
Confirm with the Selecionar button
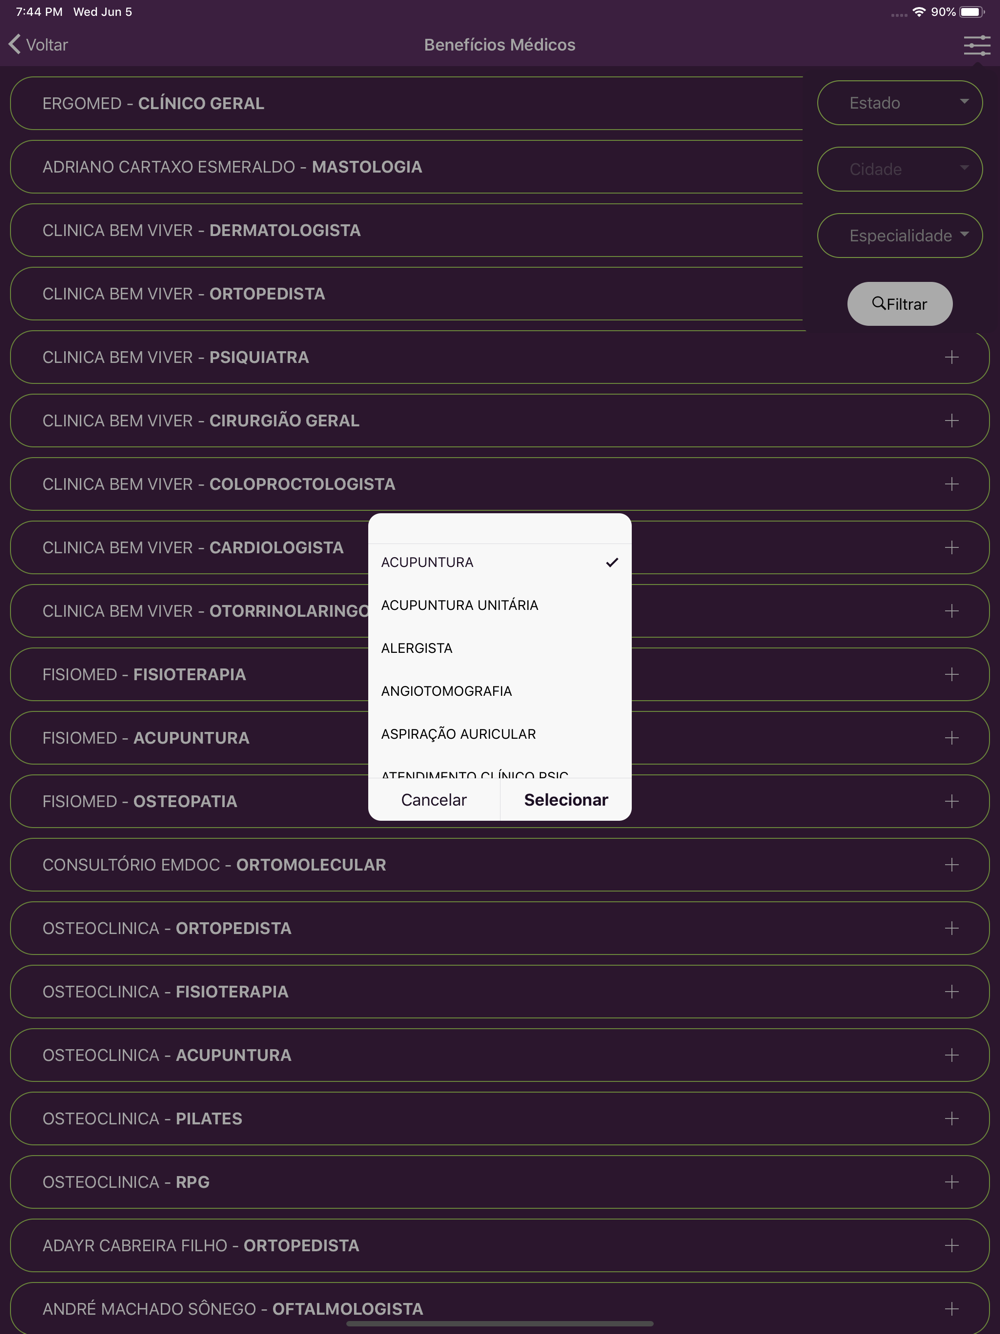[566, 800]
